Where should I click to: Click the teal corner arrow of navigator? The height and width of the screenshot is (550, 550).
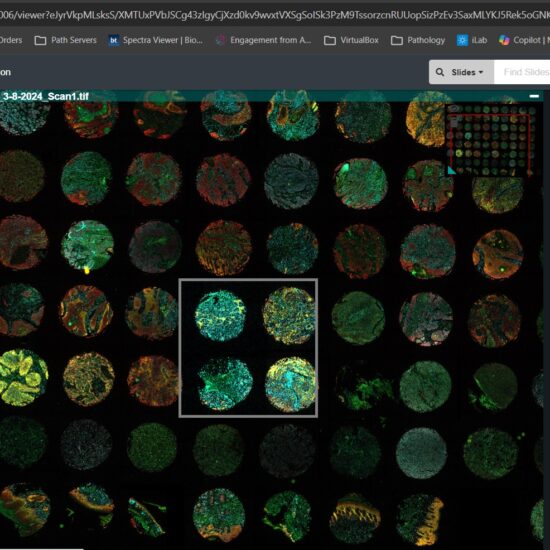tap(452, 170)
